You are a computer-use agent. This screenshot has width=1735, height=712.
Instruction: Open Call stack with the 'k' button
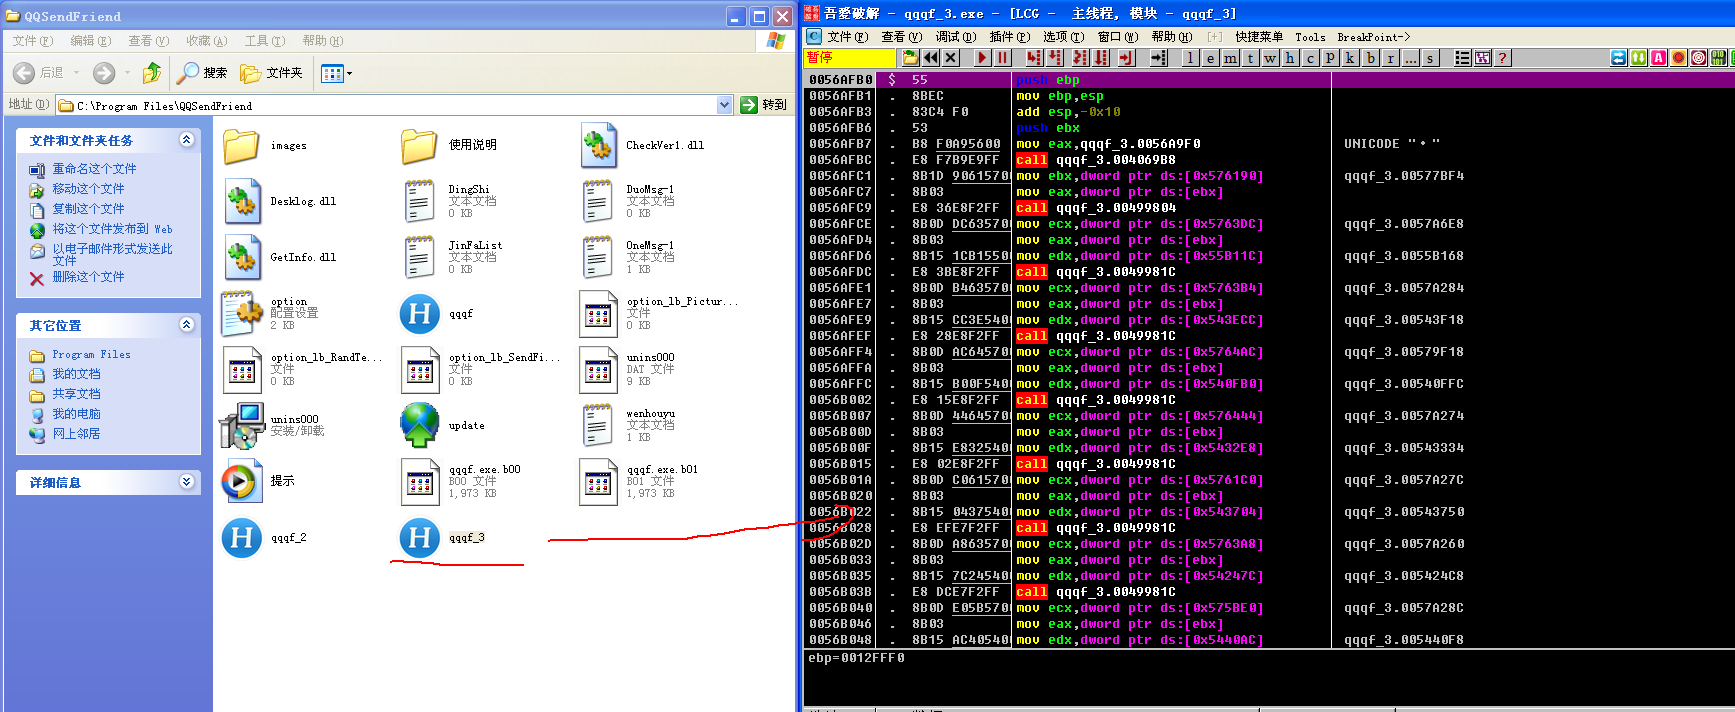[x=1350, y=58]
